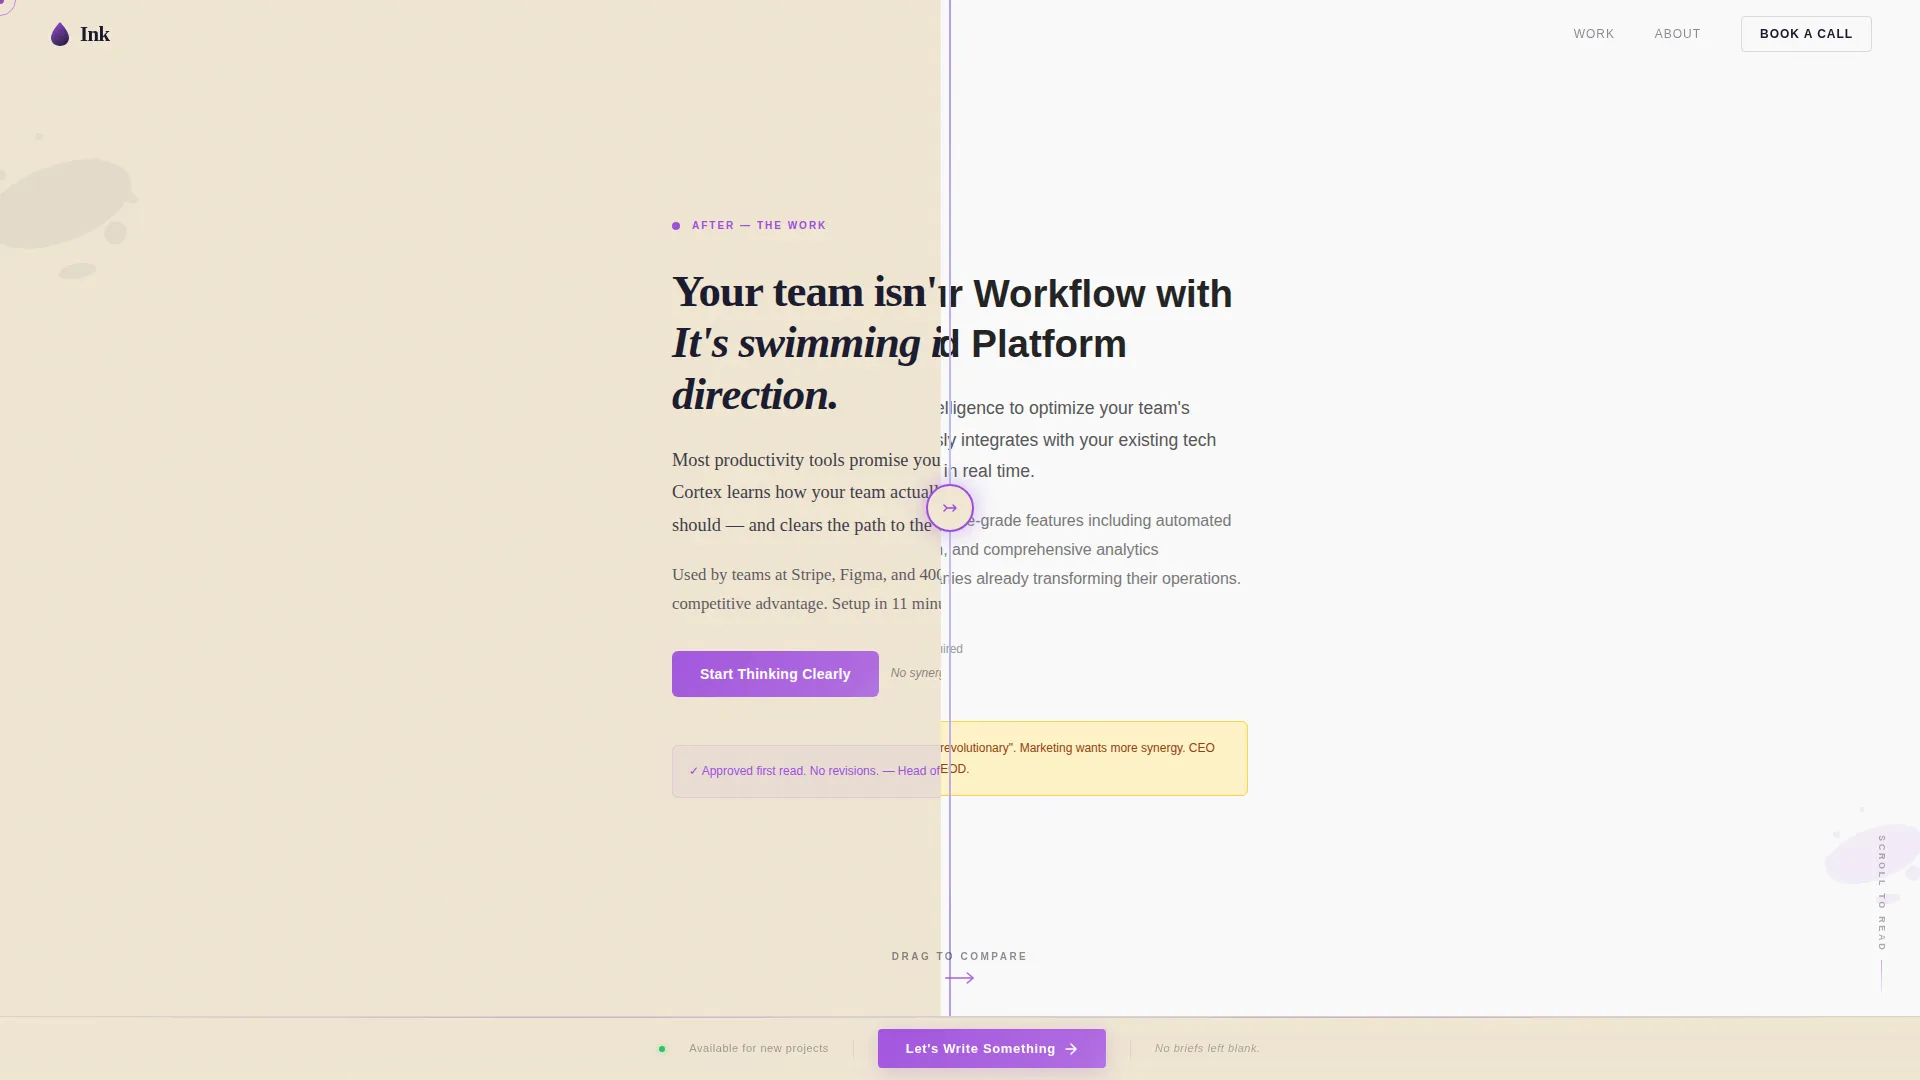1920x1080 pixels.
Task: Click the Book a Call button
Action: tap(1805, 34)
